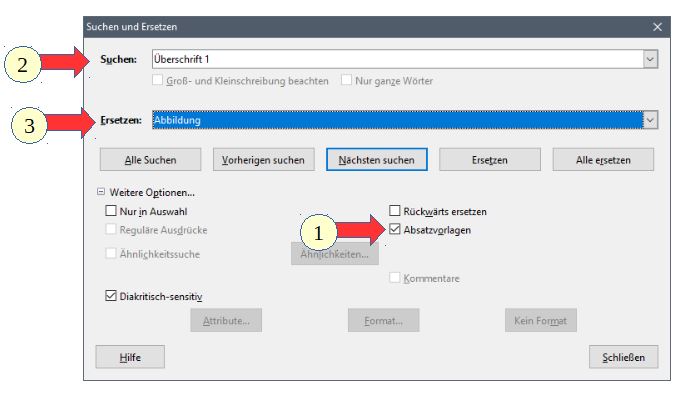
Task: Open the Ersetzen field dropdown arrow
Action: point(650,120)
